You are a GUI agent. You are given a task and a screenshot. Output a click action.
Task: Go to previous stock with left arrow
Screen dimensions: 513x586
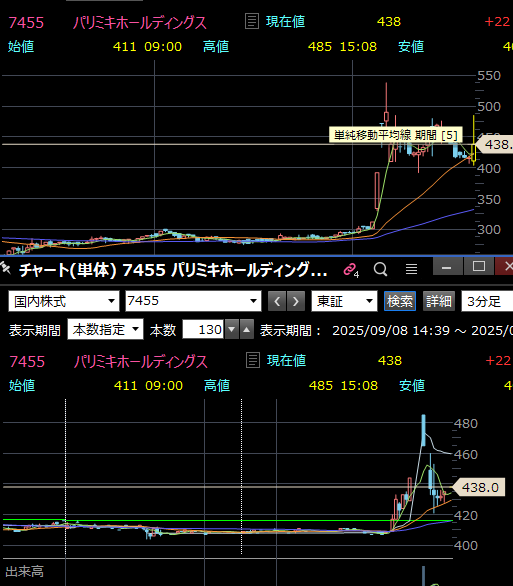click(277, 301)
